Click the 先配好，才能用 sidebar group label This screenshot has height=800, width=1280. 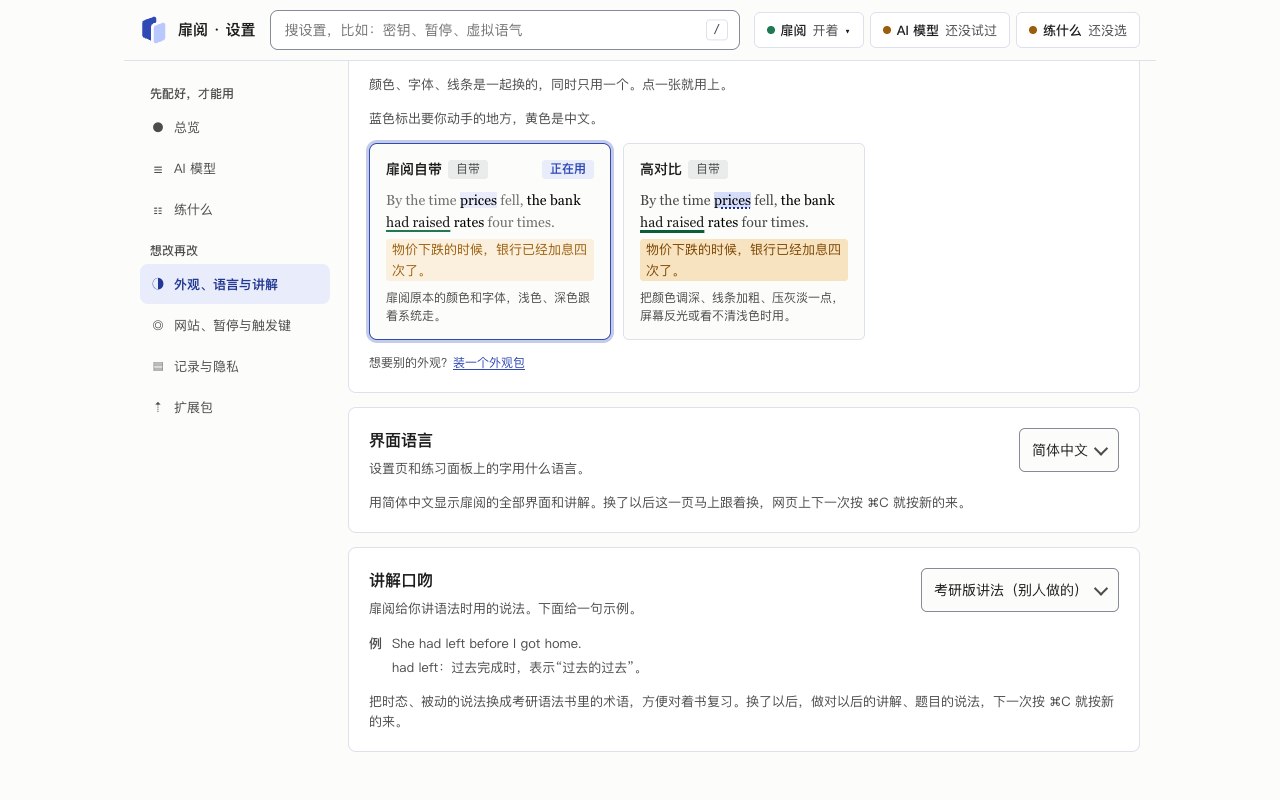[x=192, y=93]
